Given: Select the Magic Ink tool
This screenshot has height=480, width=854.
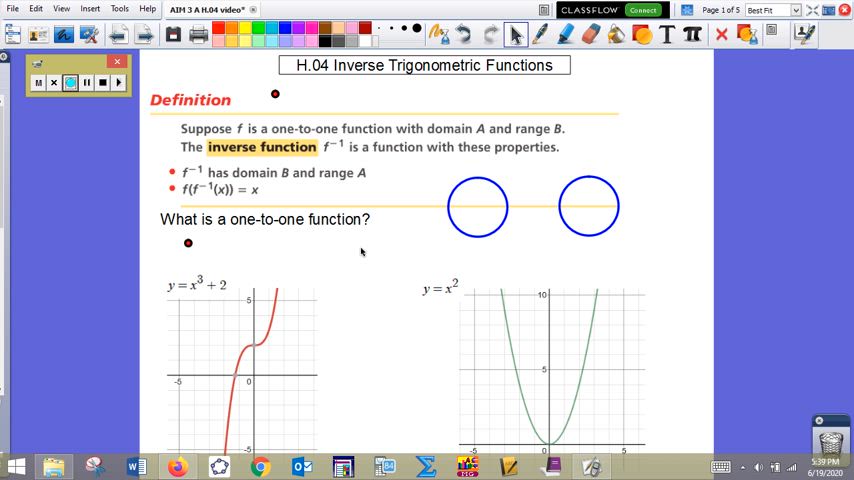Looking at the screenshot, I should pos(438,34).
